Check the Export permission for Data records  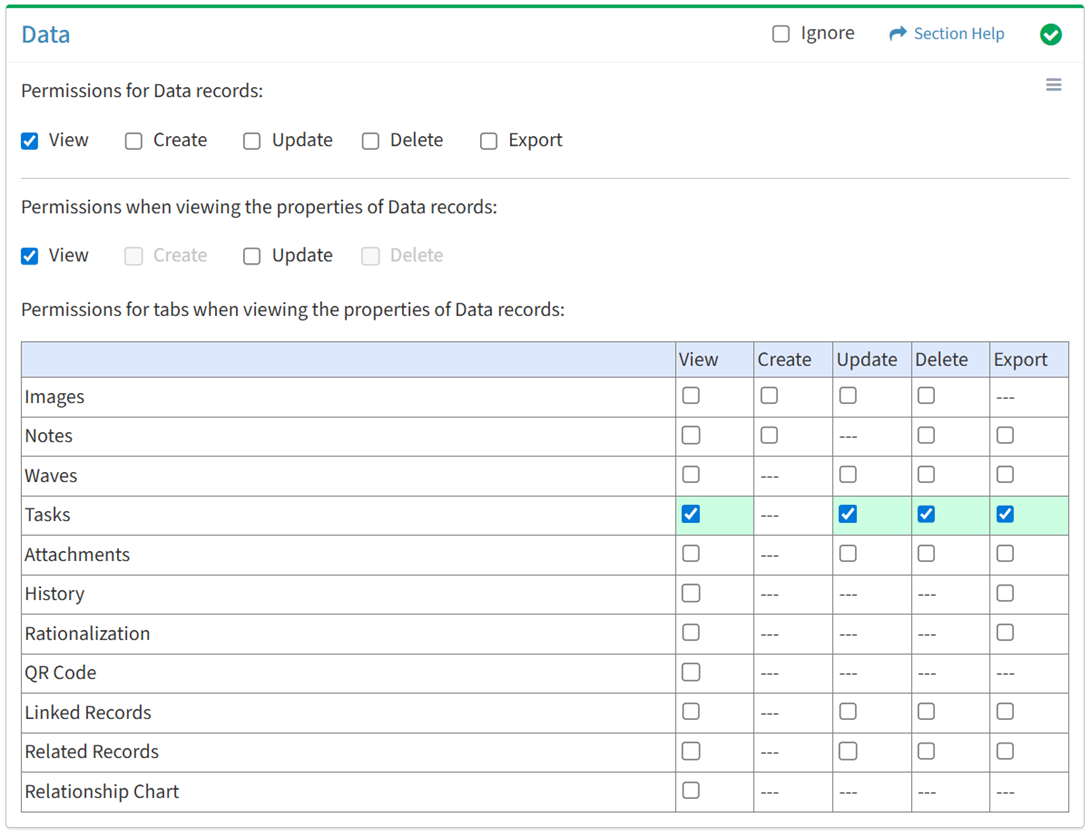(x=489, y=141)
